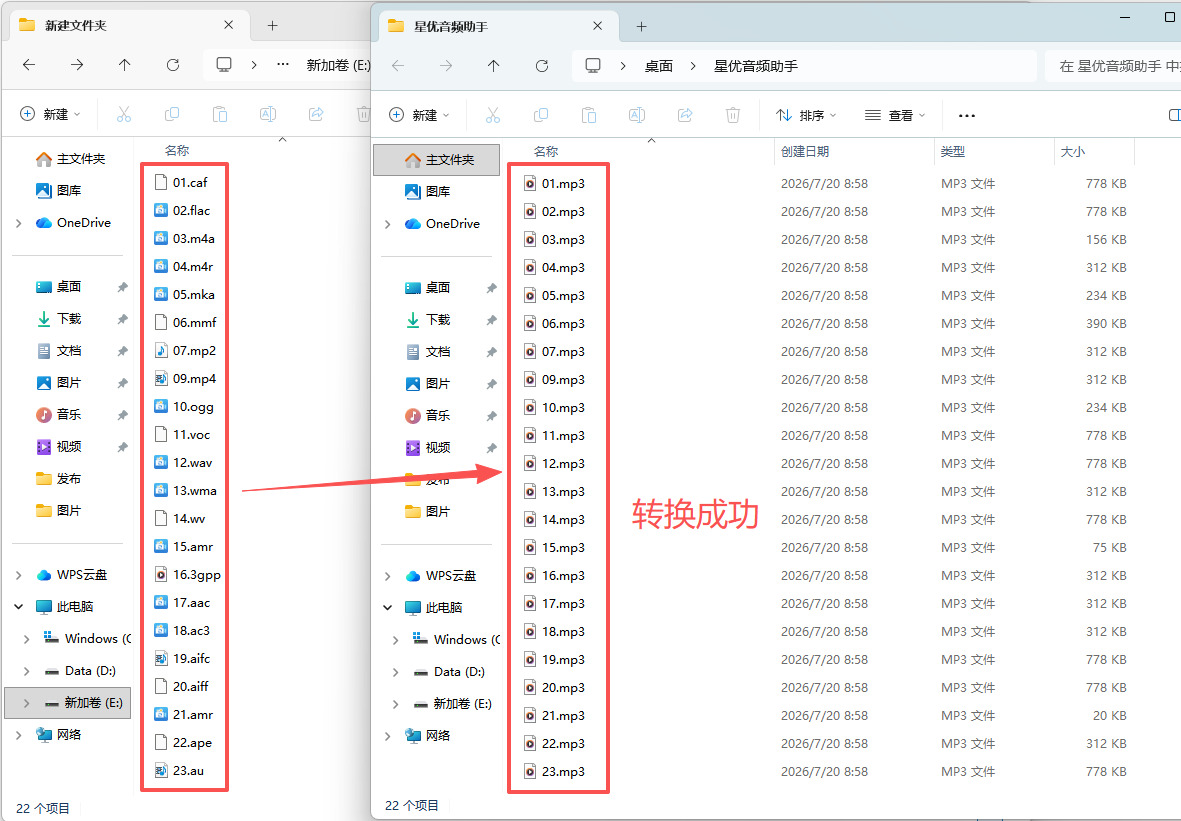
Task: Click the up arrow in the right window
Action: point(493,66)
